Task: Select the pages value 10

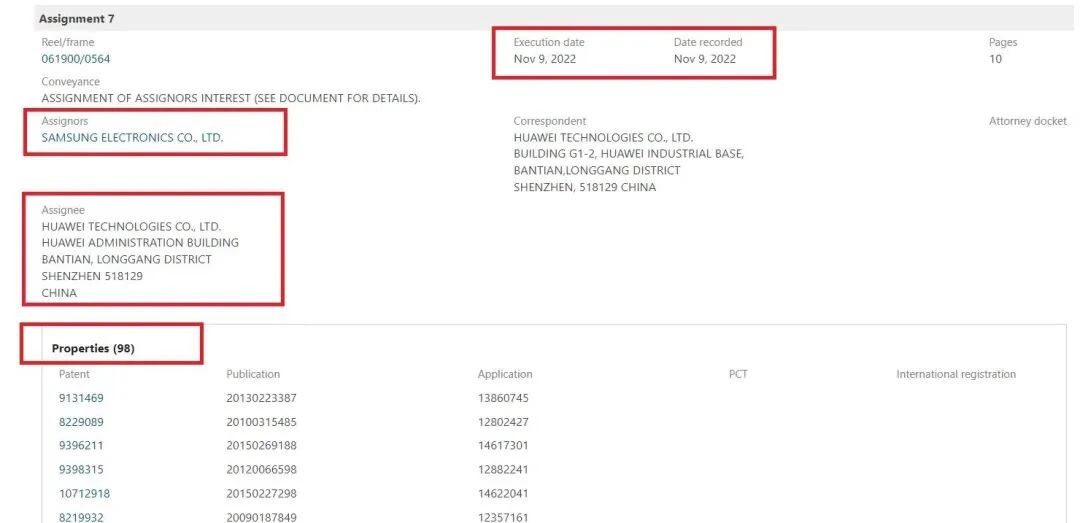Action: tap(995, 59)
